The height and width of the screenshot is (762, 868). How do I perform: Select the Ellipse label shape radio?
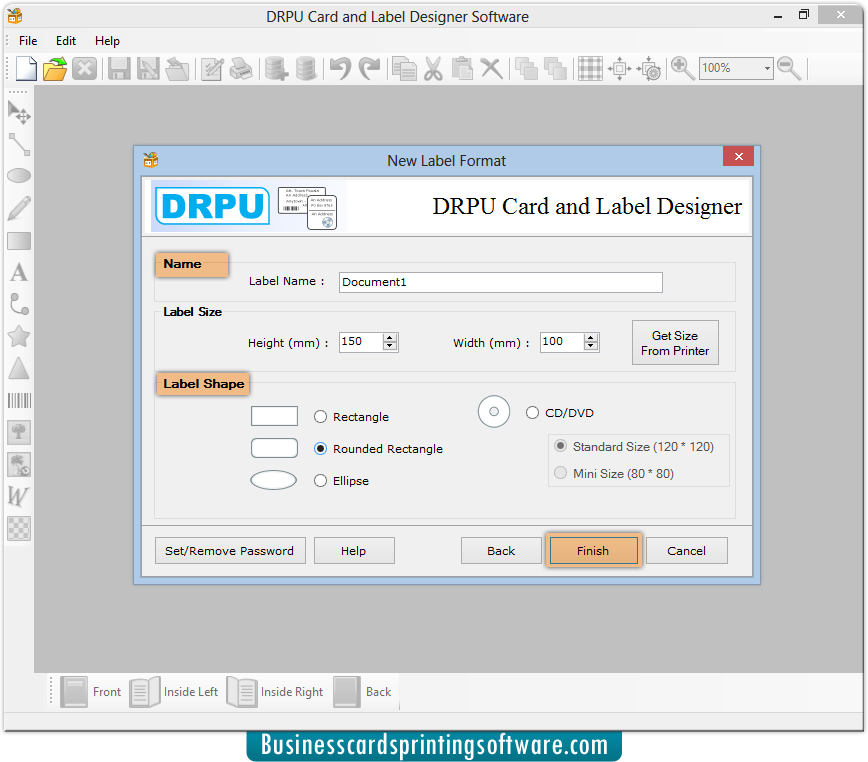pos(321,481)
